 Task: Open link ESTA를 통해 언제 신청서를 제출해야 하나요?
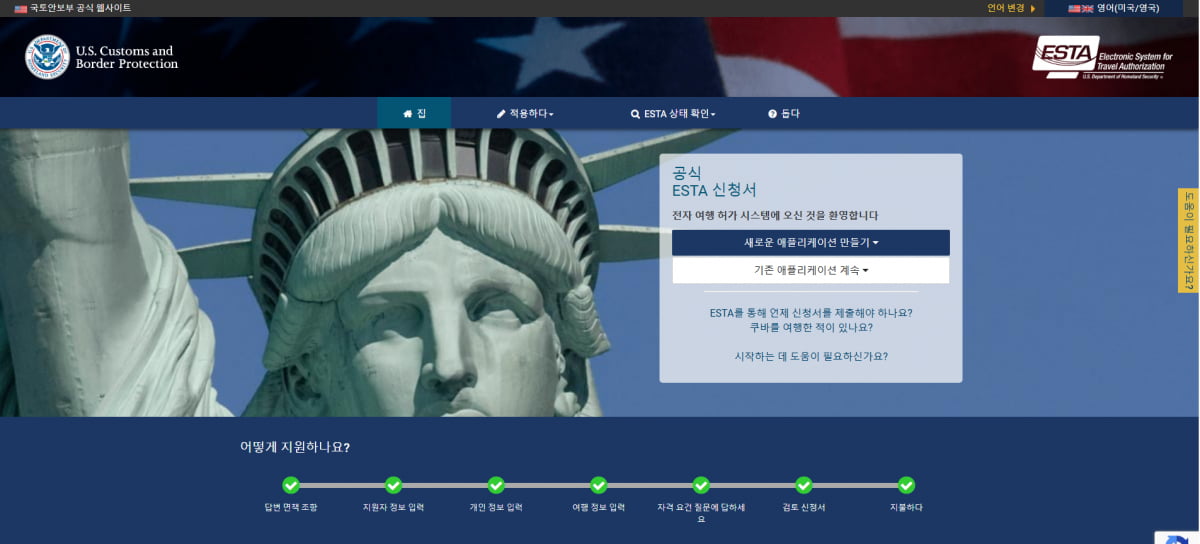811,313
